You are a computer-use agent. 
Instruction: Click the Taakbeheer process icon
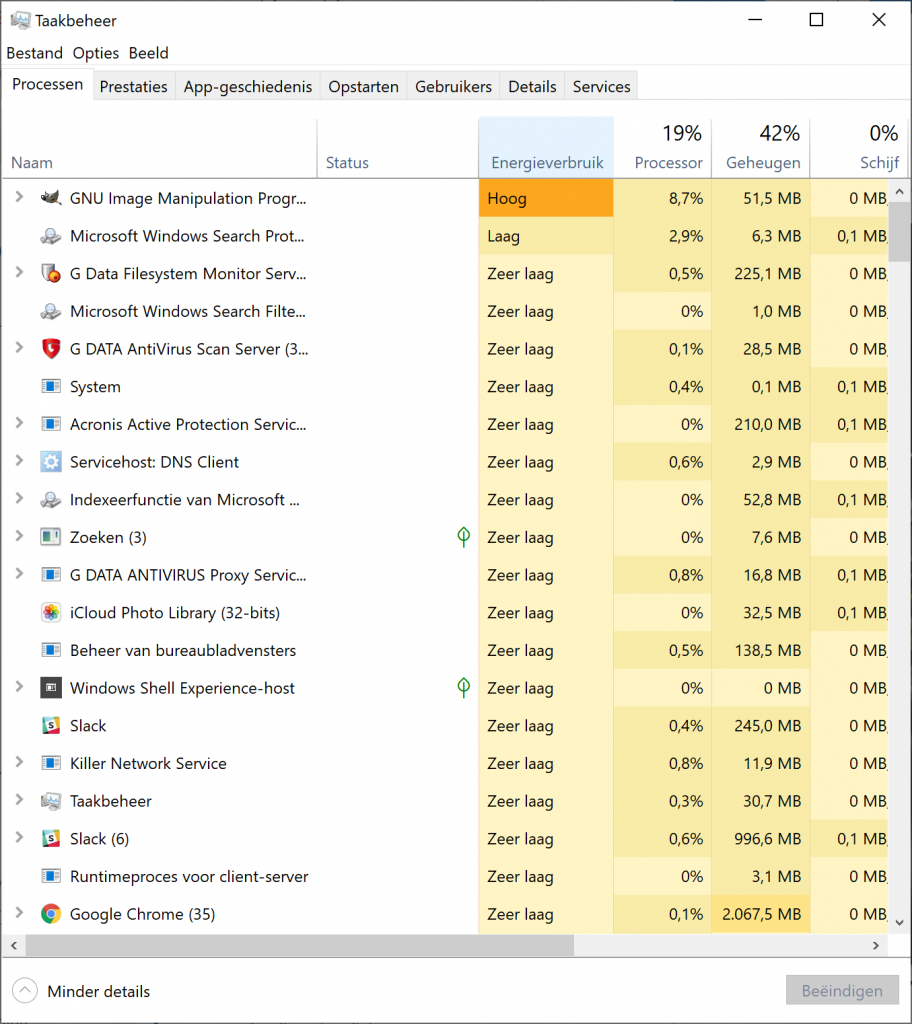[52, 800]
